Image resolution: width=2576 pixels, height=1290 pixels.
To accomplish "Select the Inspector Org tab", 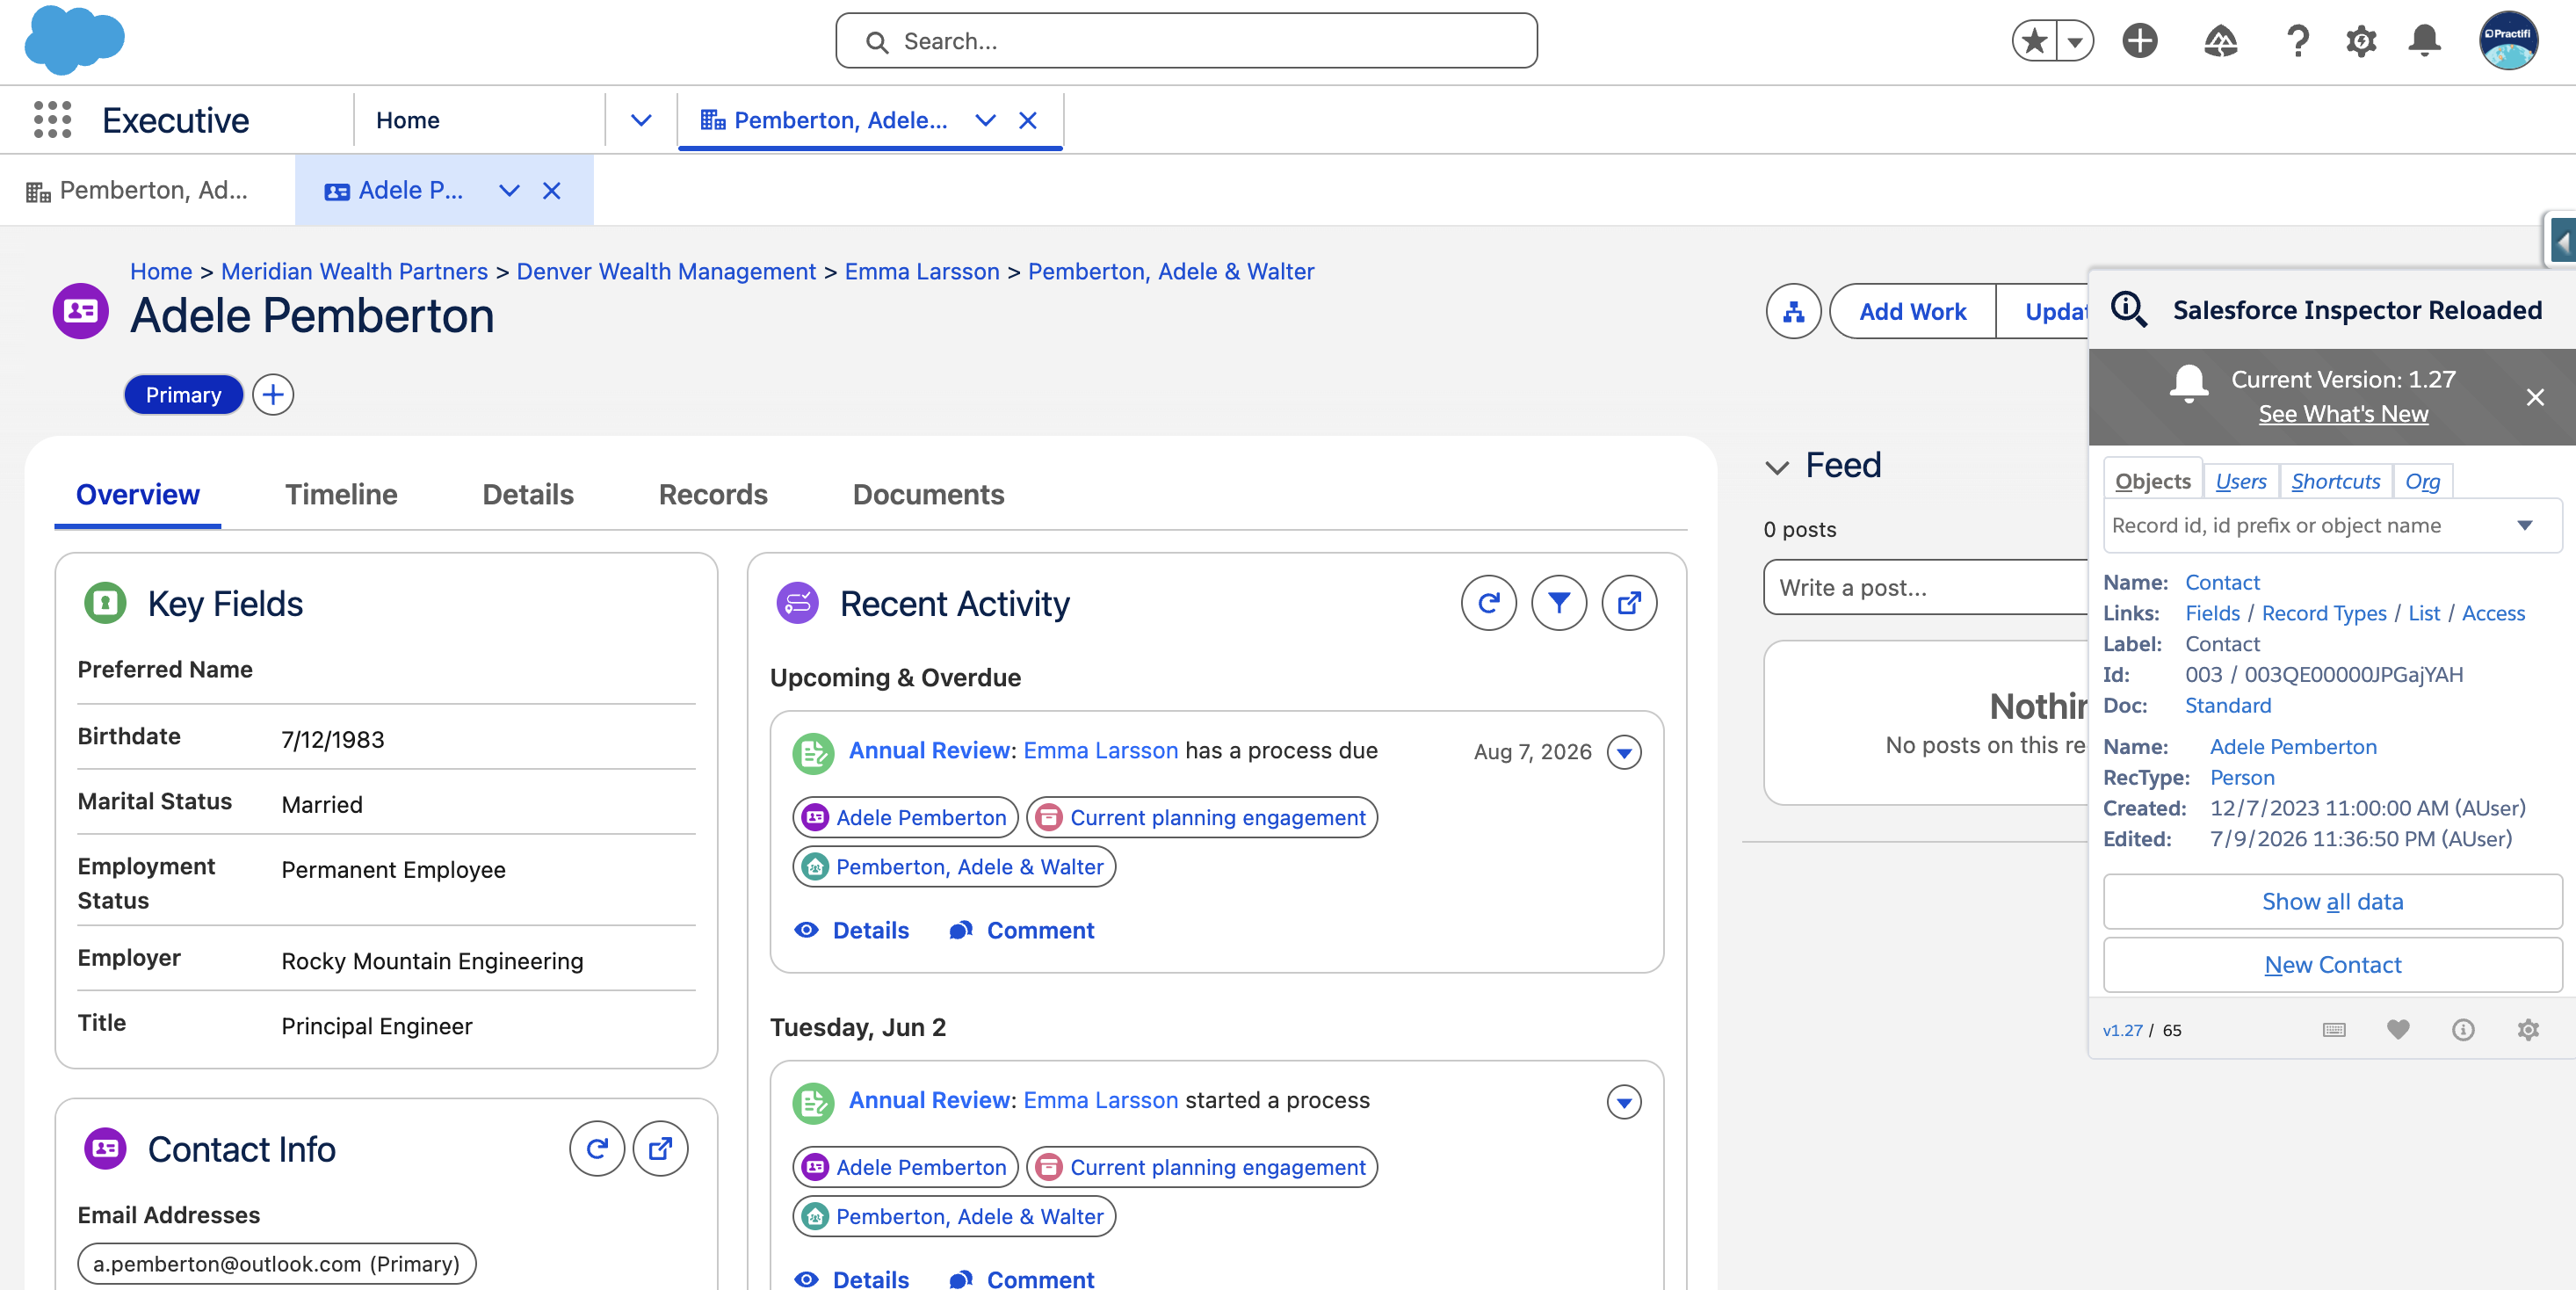I will 2423,481.
